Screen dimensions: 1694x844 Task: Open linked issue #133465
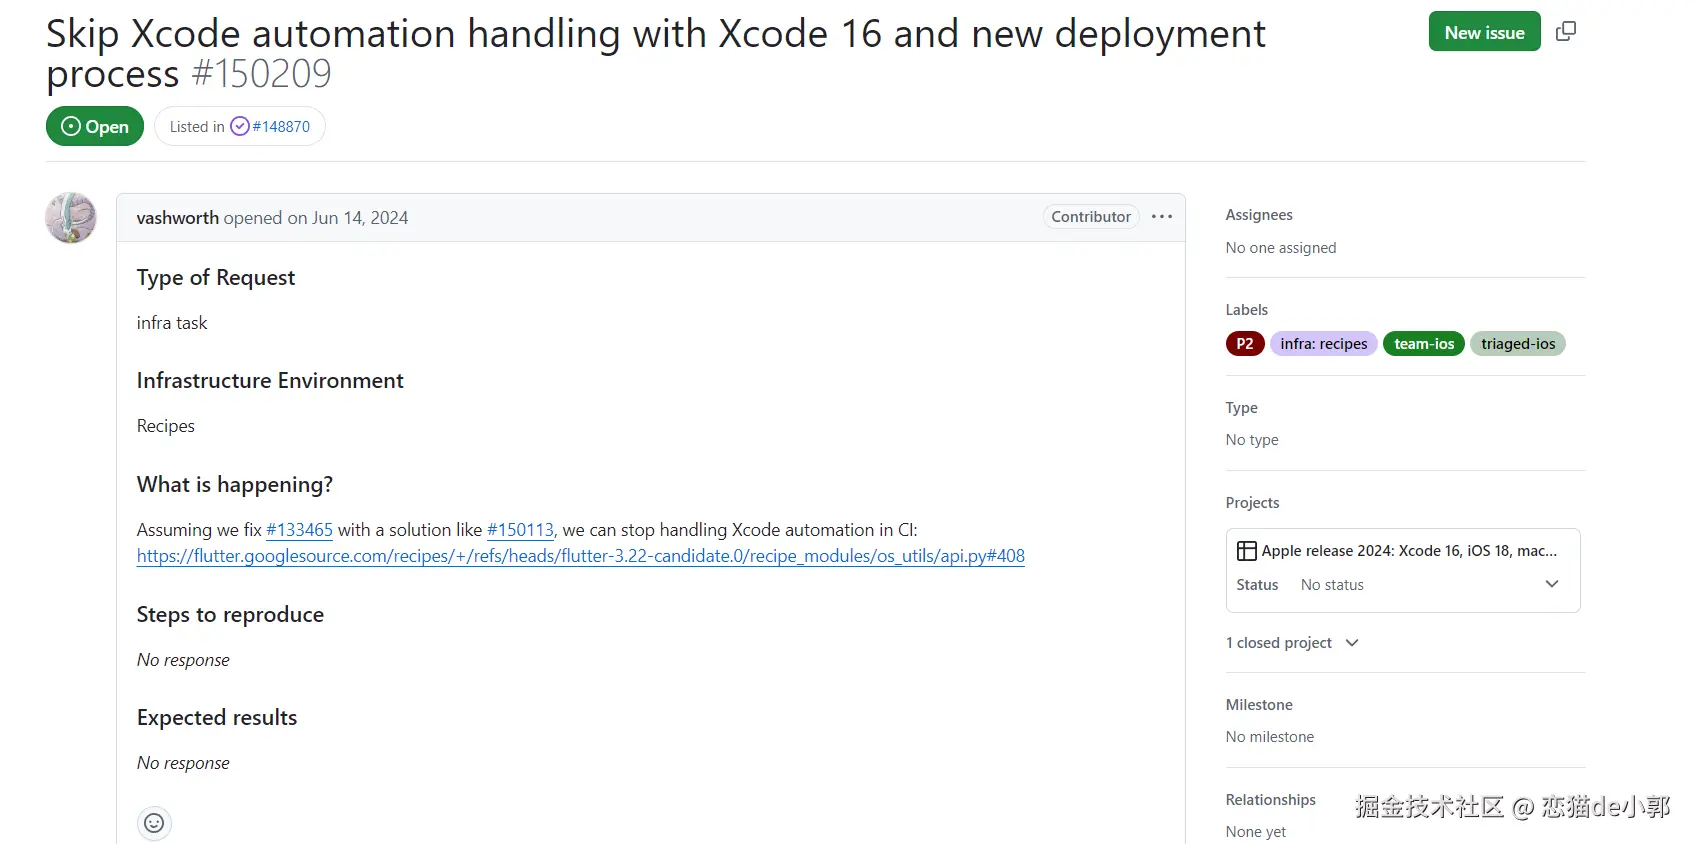click(299, 530)
